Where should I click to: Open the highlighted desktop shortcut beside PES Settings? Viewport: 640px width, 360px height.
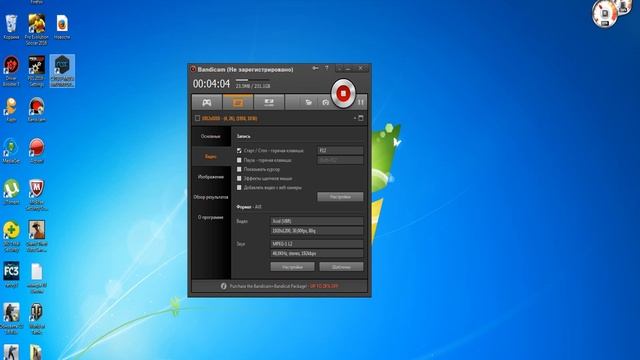click(62, 71)
